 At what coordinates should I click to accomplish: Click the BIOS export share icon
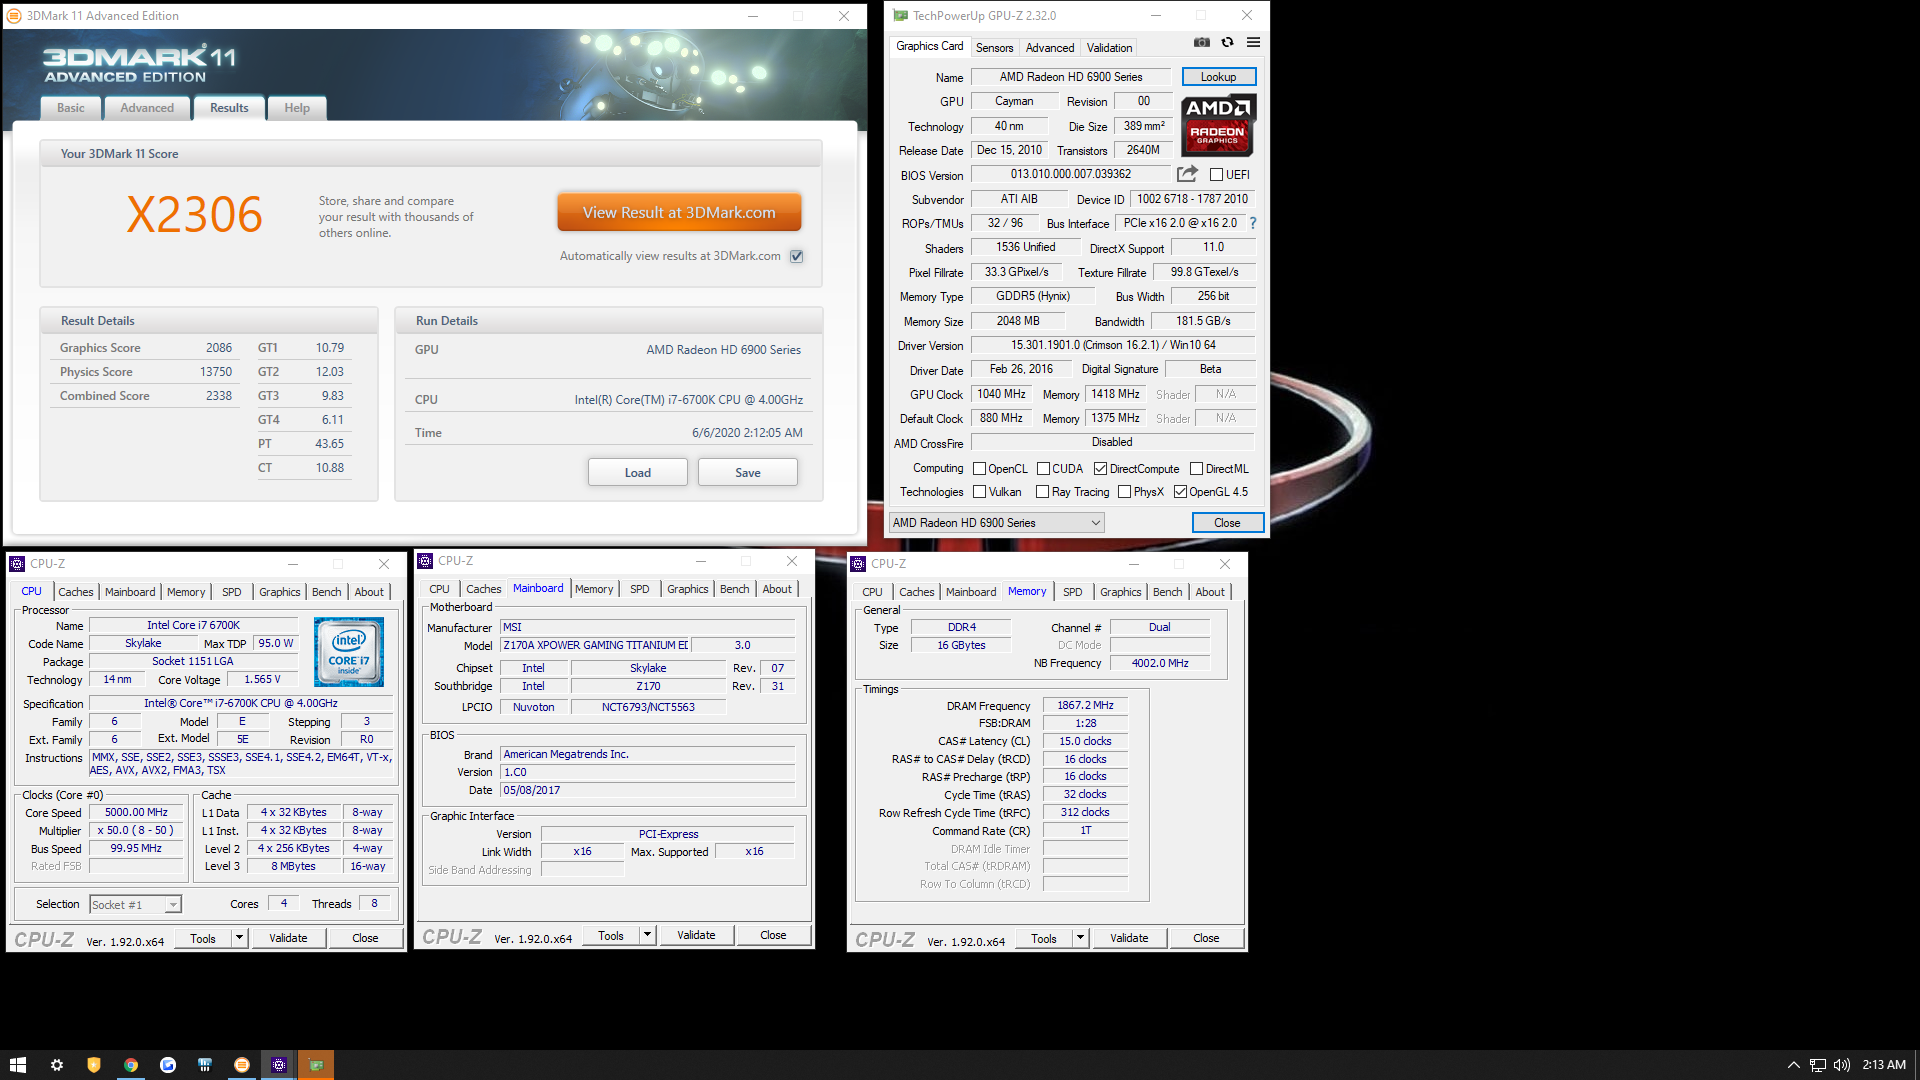pos(1187,174)
